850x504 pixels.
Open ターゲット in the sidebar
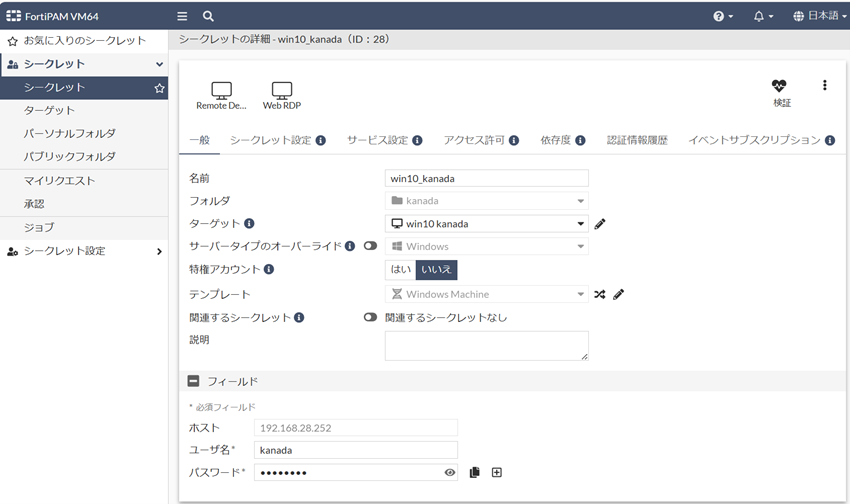(49, 110)
